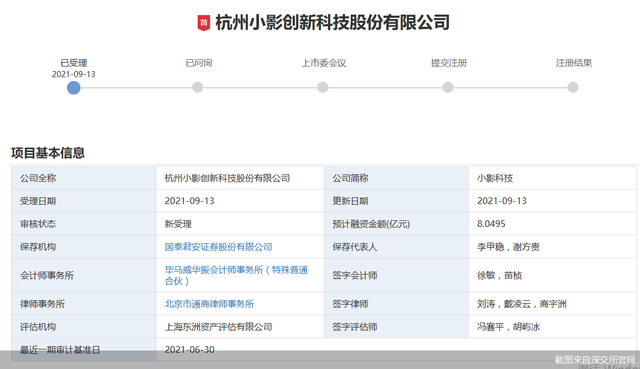Click the 审核状态 label cell
640x369 pixels.
[84, 224]
